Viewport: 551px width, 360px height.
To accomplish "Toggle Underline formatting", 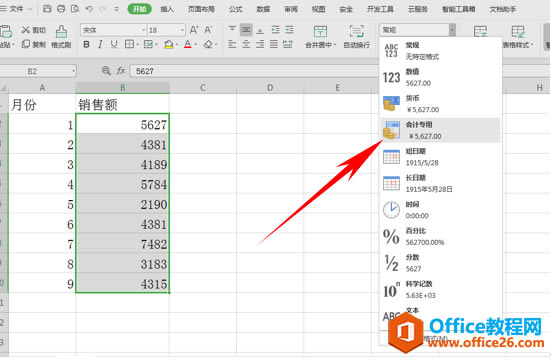I will 114,44.
